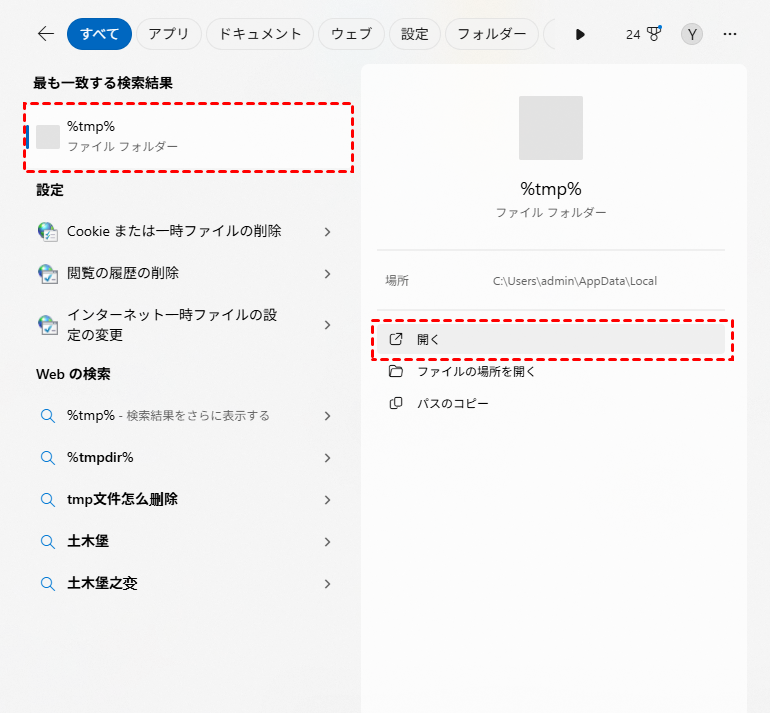Switch to the ドキュメント tab
Image resolution: width=770 pixels, height=713 pixels.
260,34
